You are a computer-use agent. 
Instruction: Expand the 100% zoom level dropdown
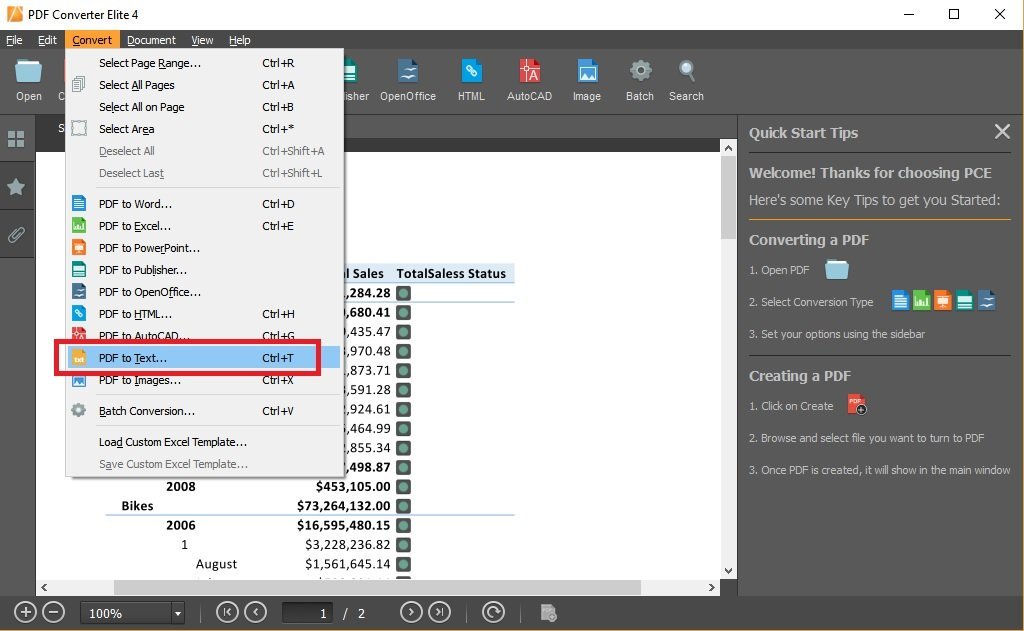click(177, 613)
